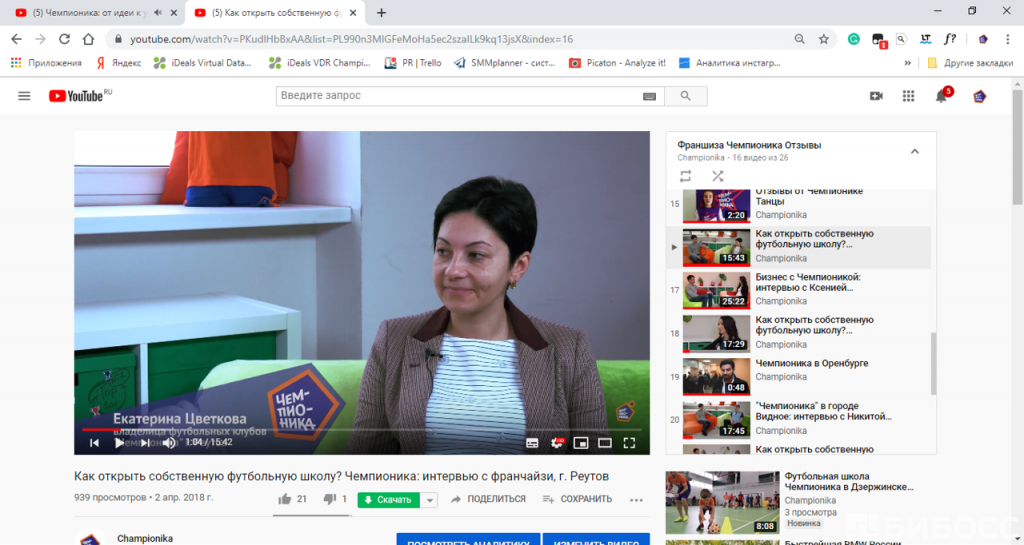Viewport: 1024px width, 545px height.
Task: Enter fullscreen mode in video player
Action: coord(630,442)
